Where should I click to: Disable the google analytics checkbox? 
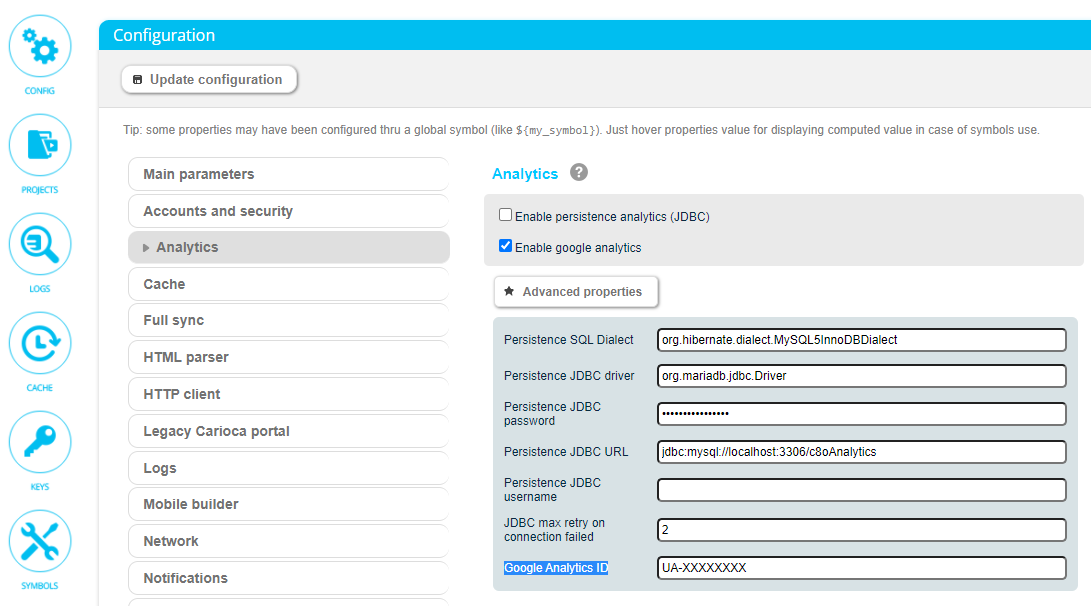point(506,246)
